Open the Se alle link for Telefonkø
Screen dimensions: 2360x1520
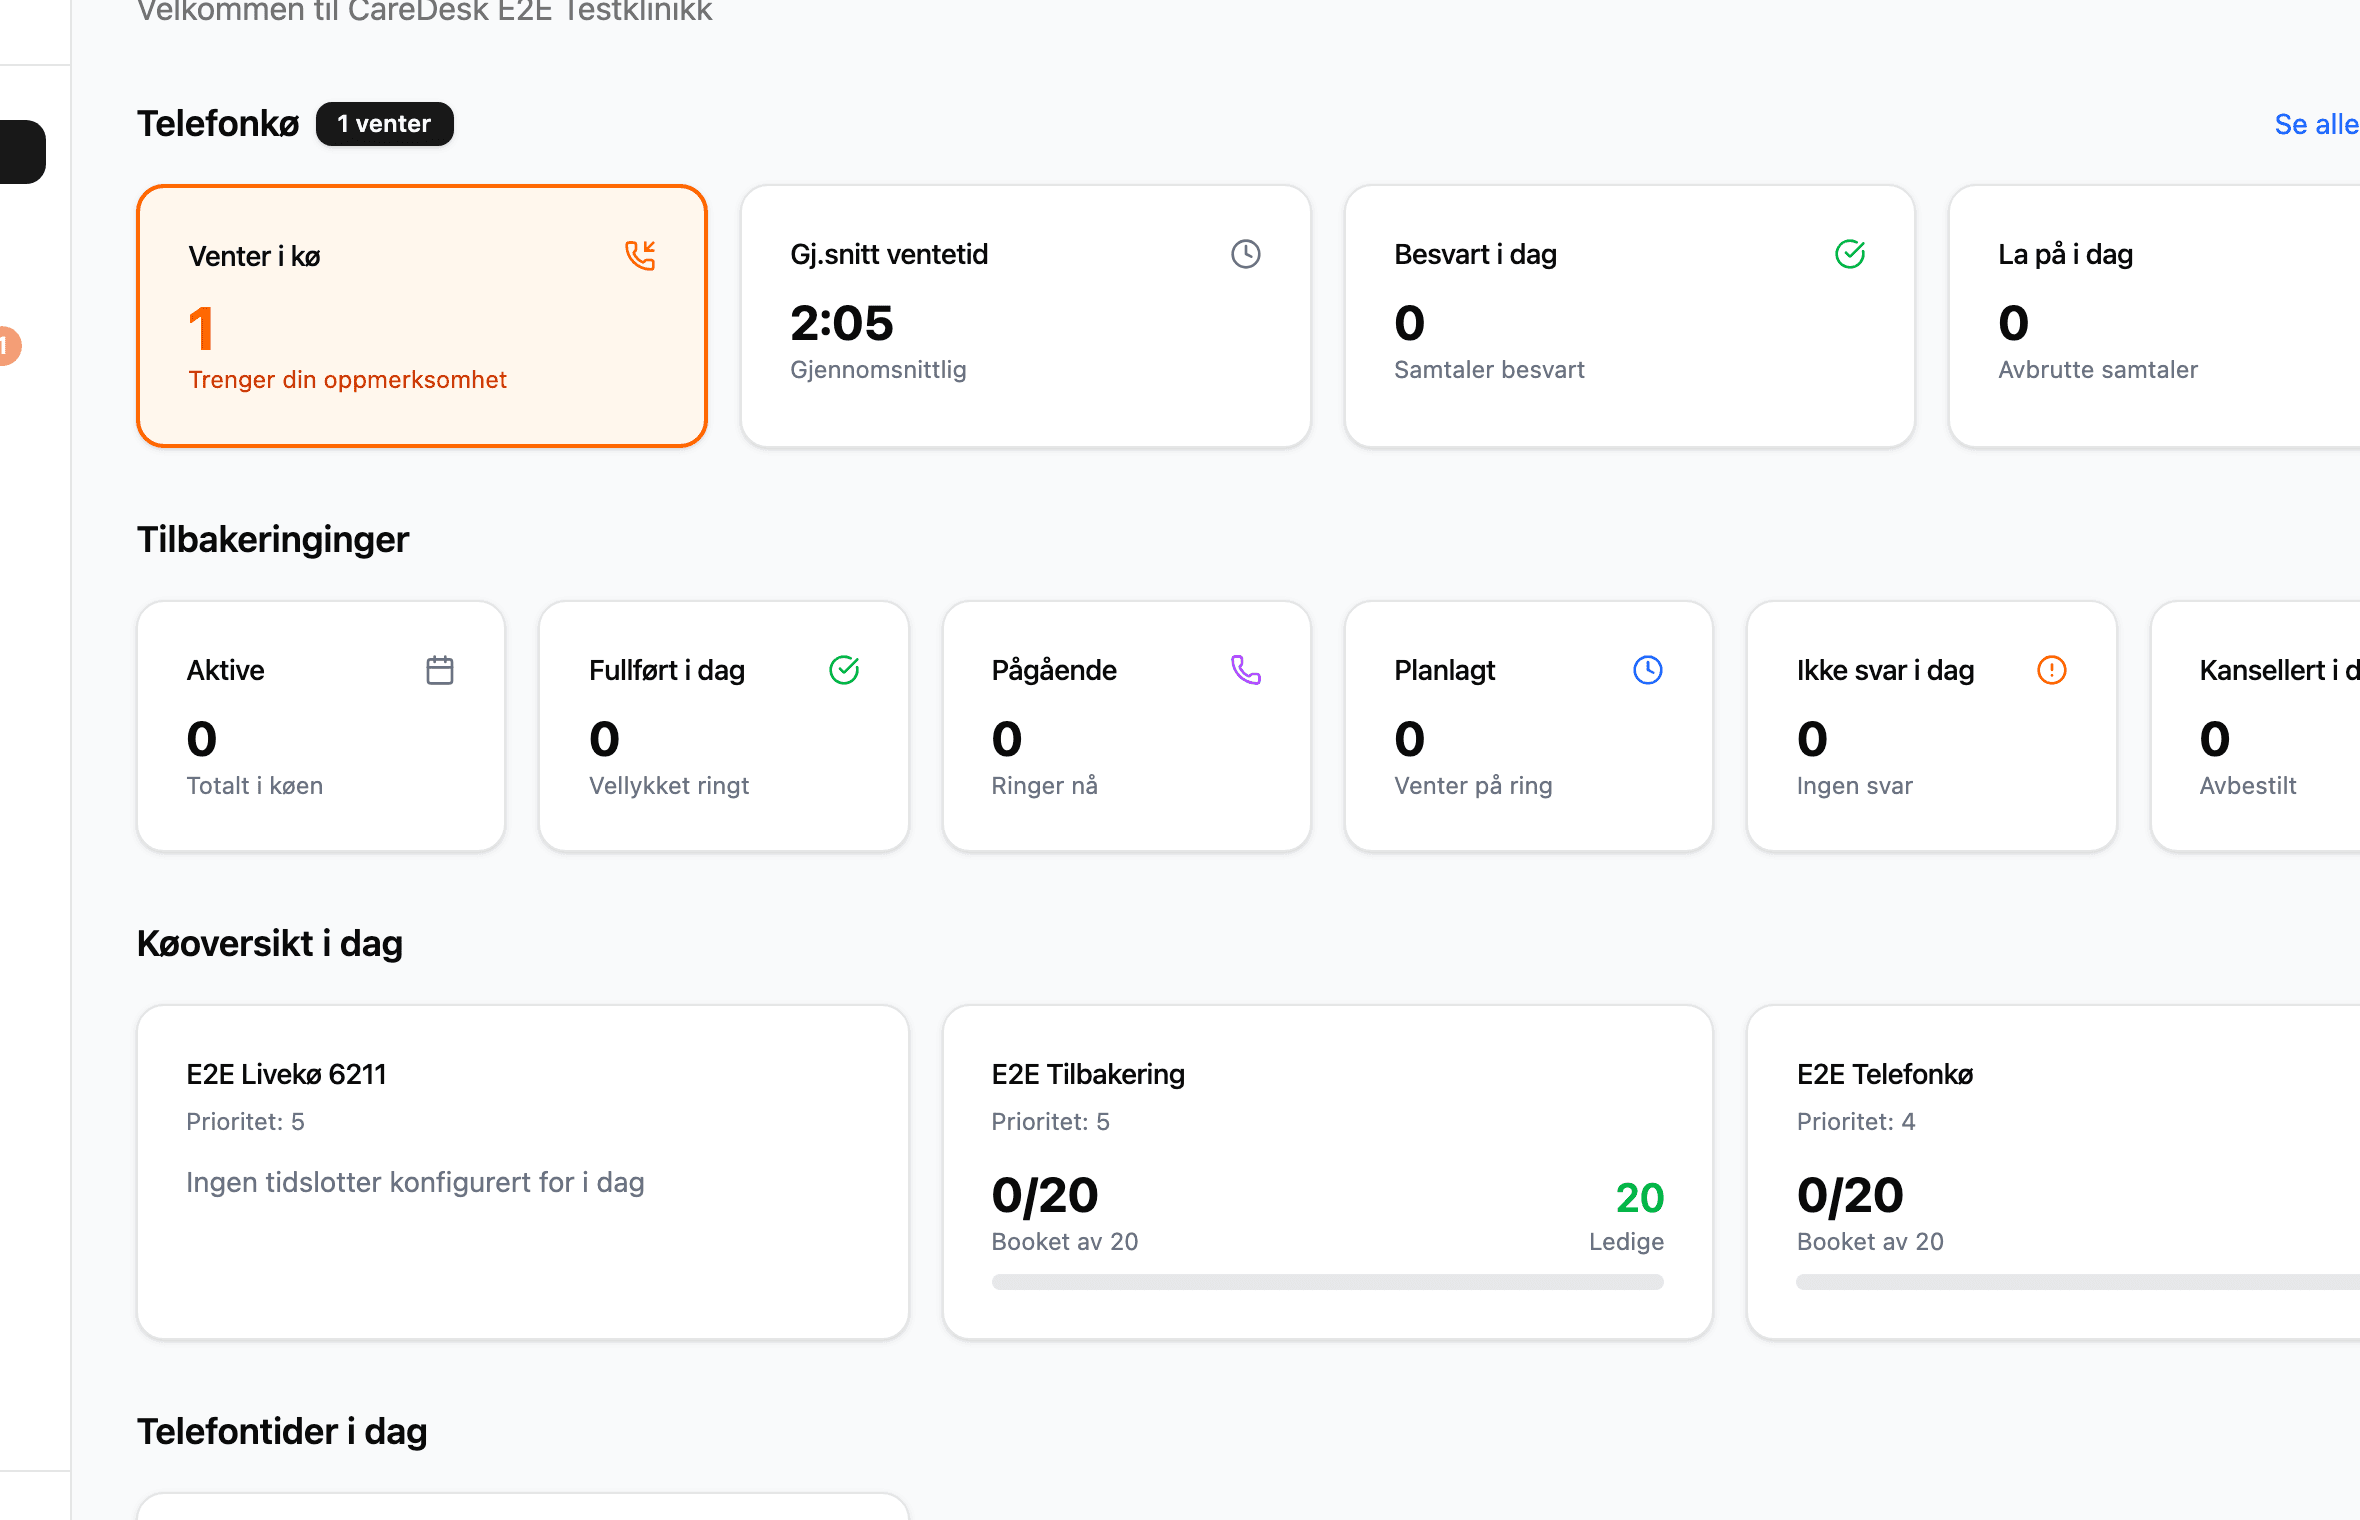2316,124
